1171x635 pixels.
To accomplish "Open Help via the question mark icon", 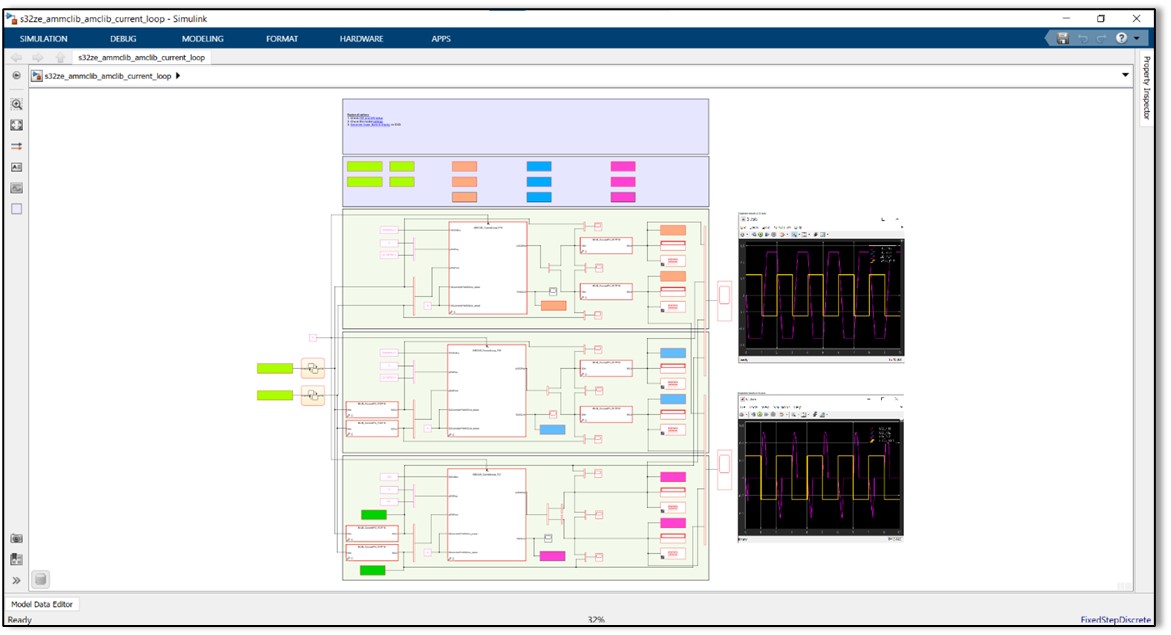I will click(x=1122, y=36).
